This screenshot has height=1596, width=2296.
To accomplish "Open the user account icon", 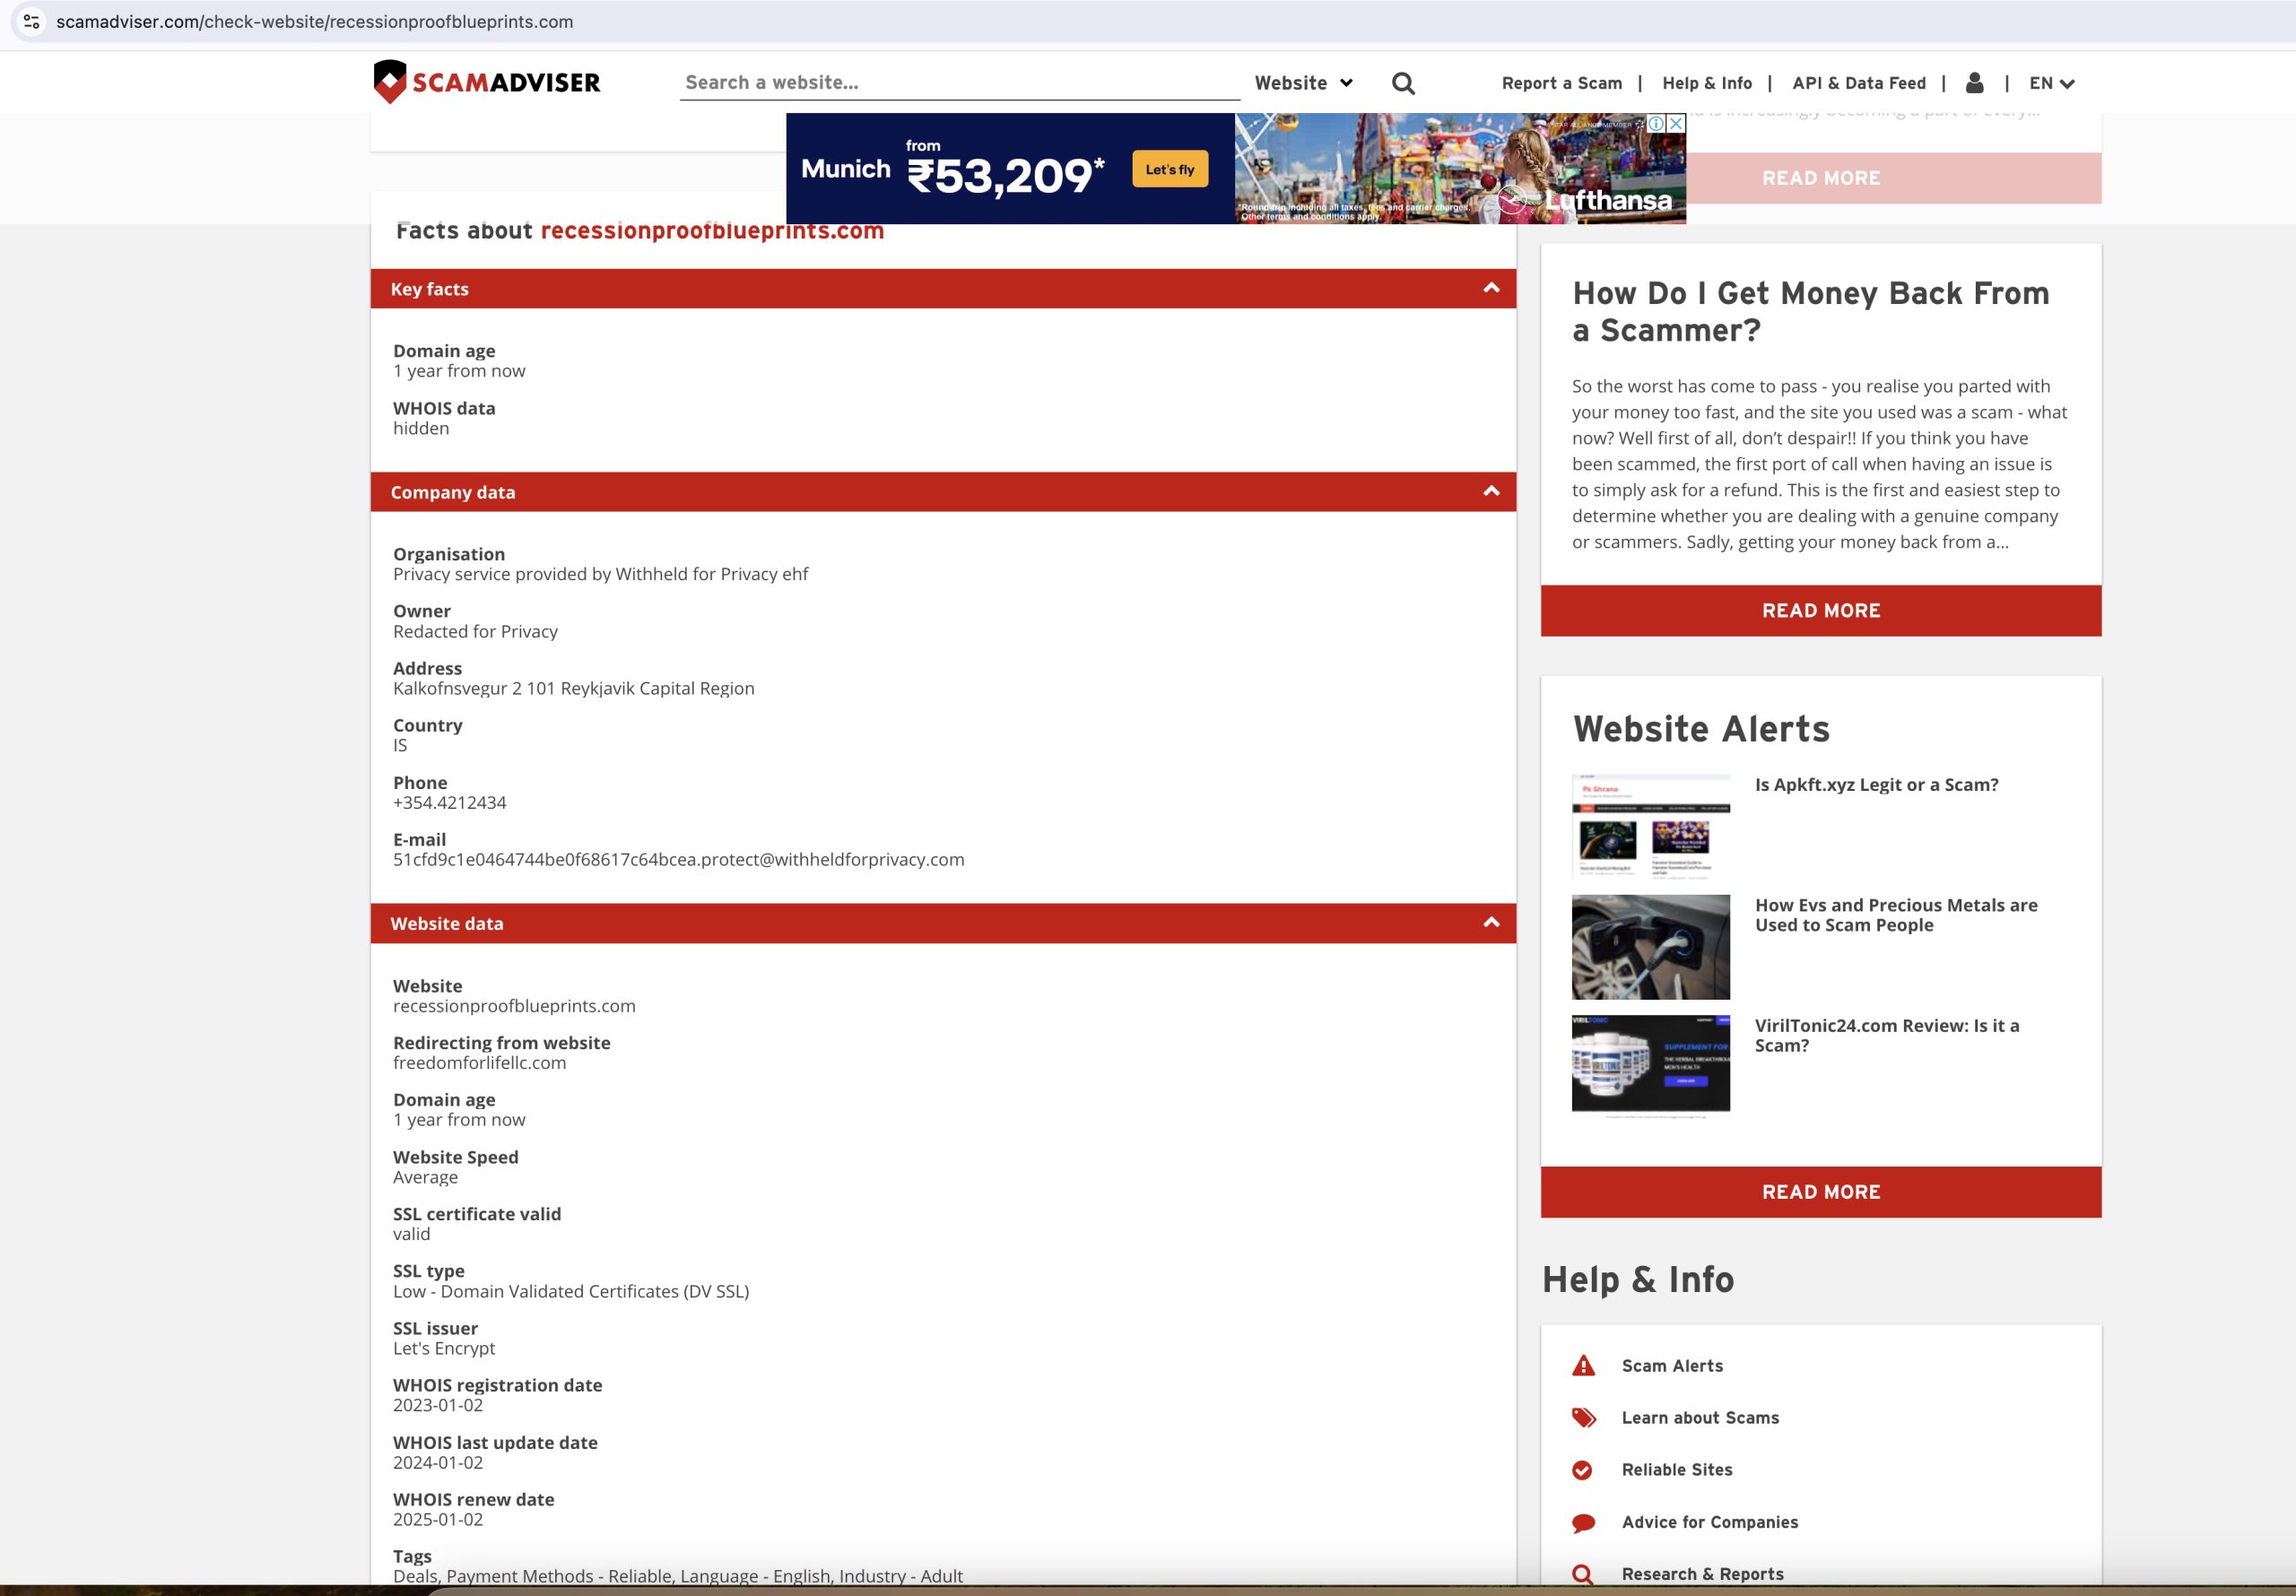I will pos(1974,82).
